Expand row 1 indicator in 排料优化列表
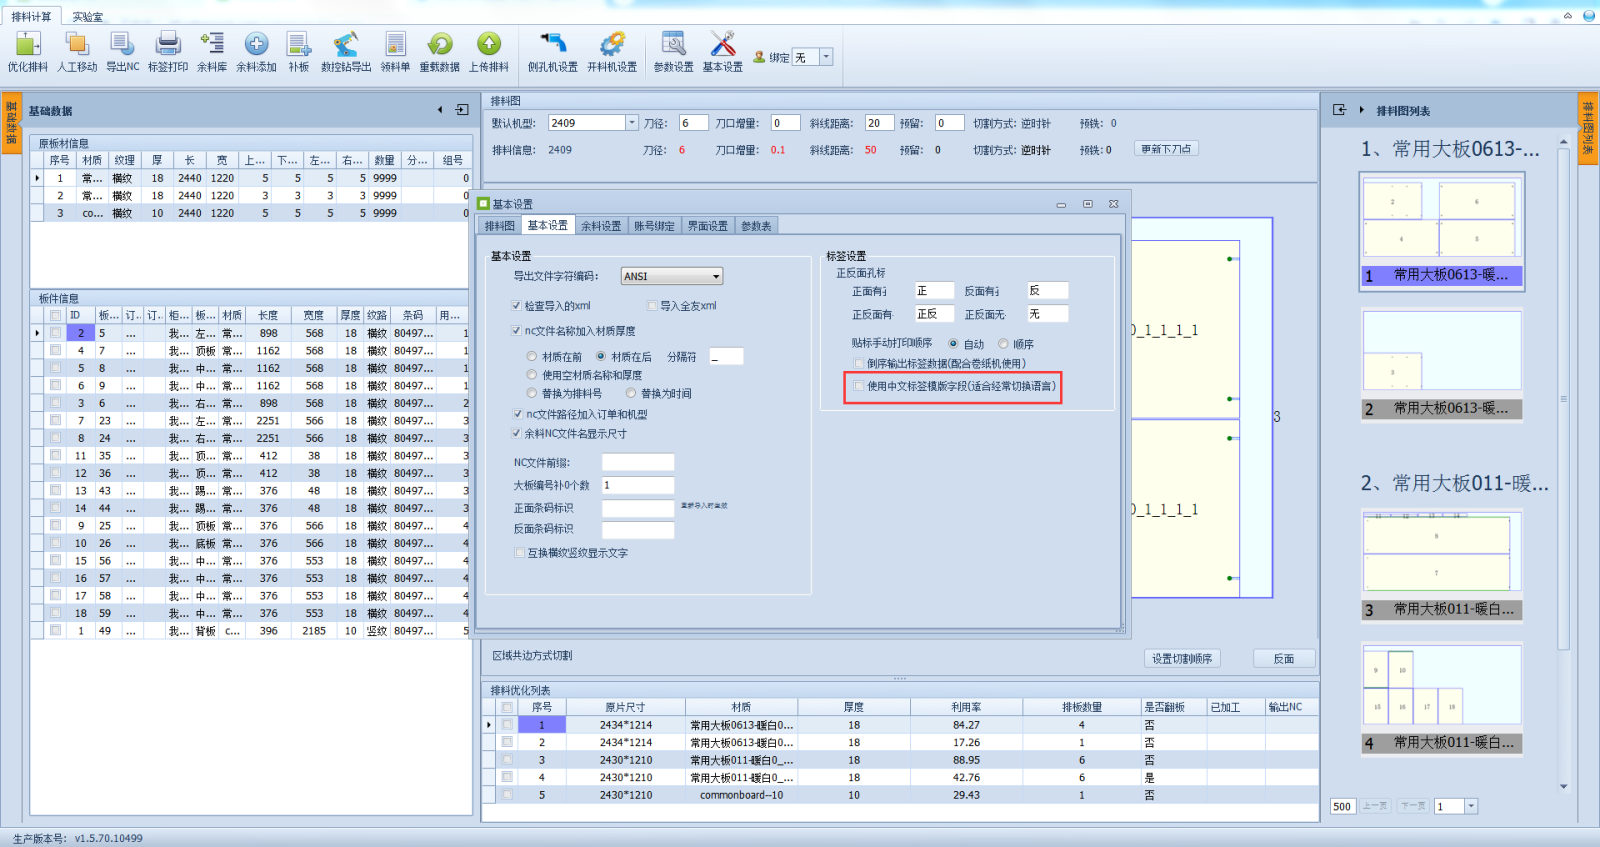This screenshot has width=1600, height=847. tap(489, 725)
